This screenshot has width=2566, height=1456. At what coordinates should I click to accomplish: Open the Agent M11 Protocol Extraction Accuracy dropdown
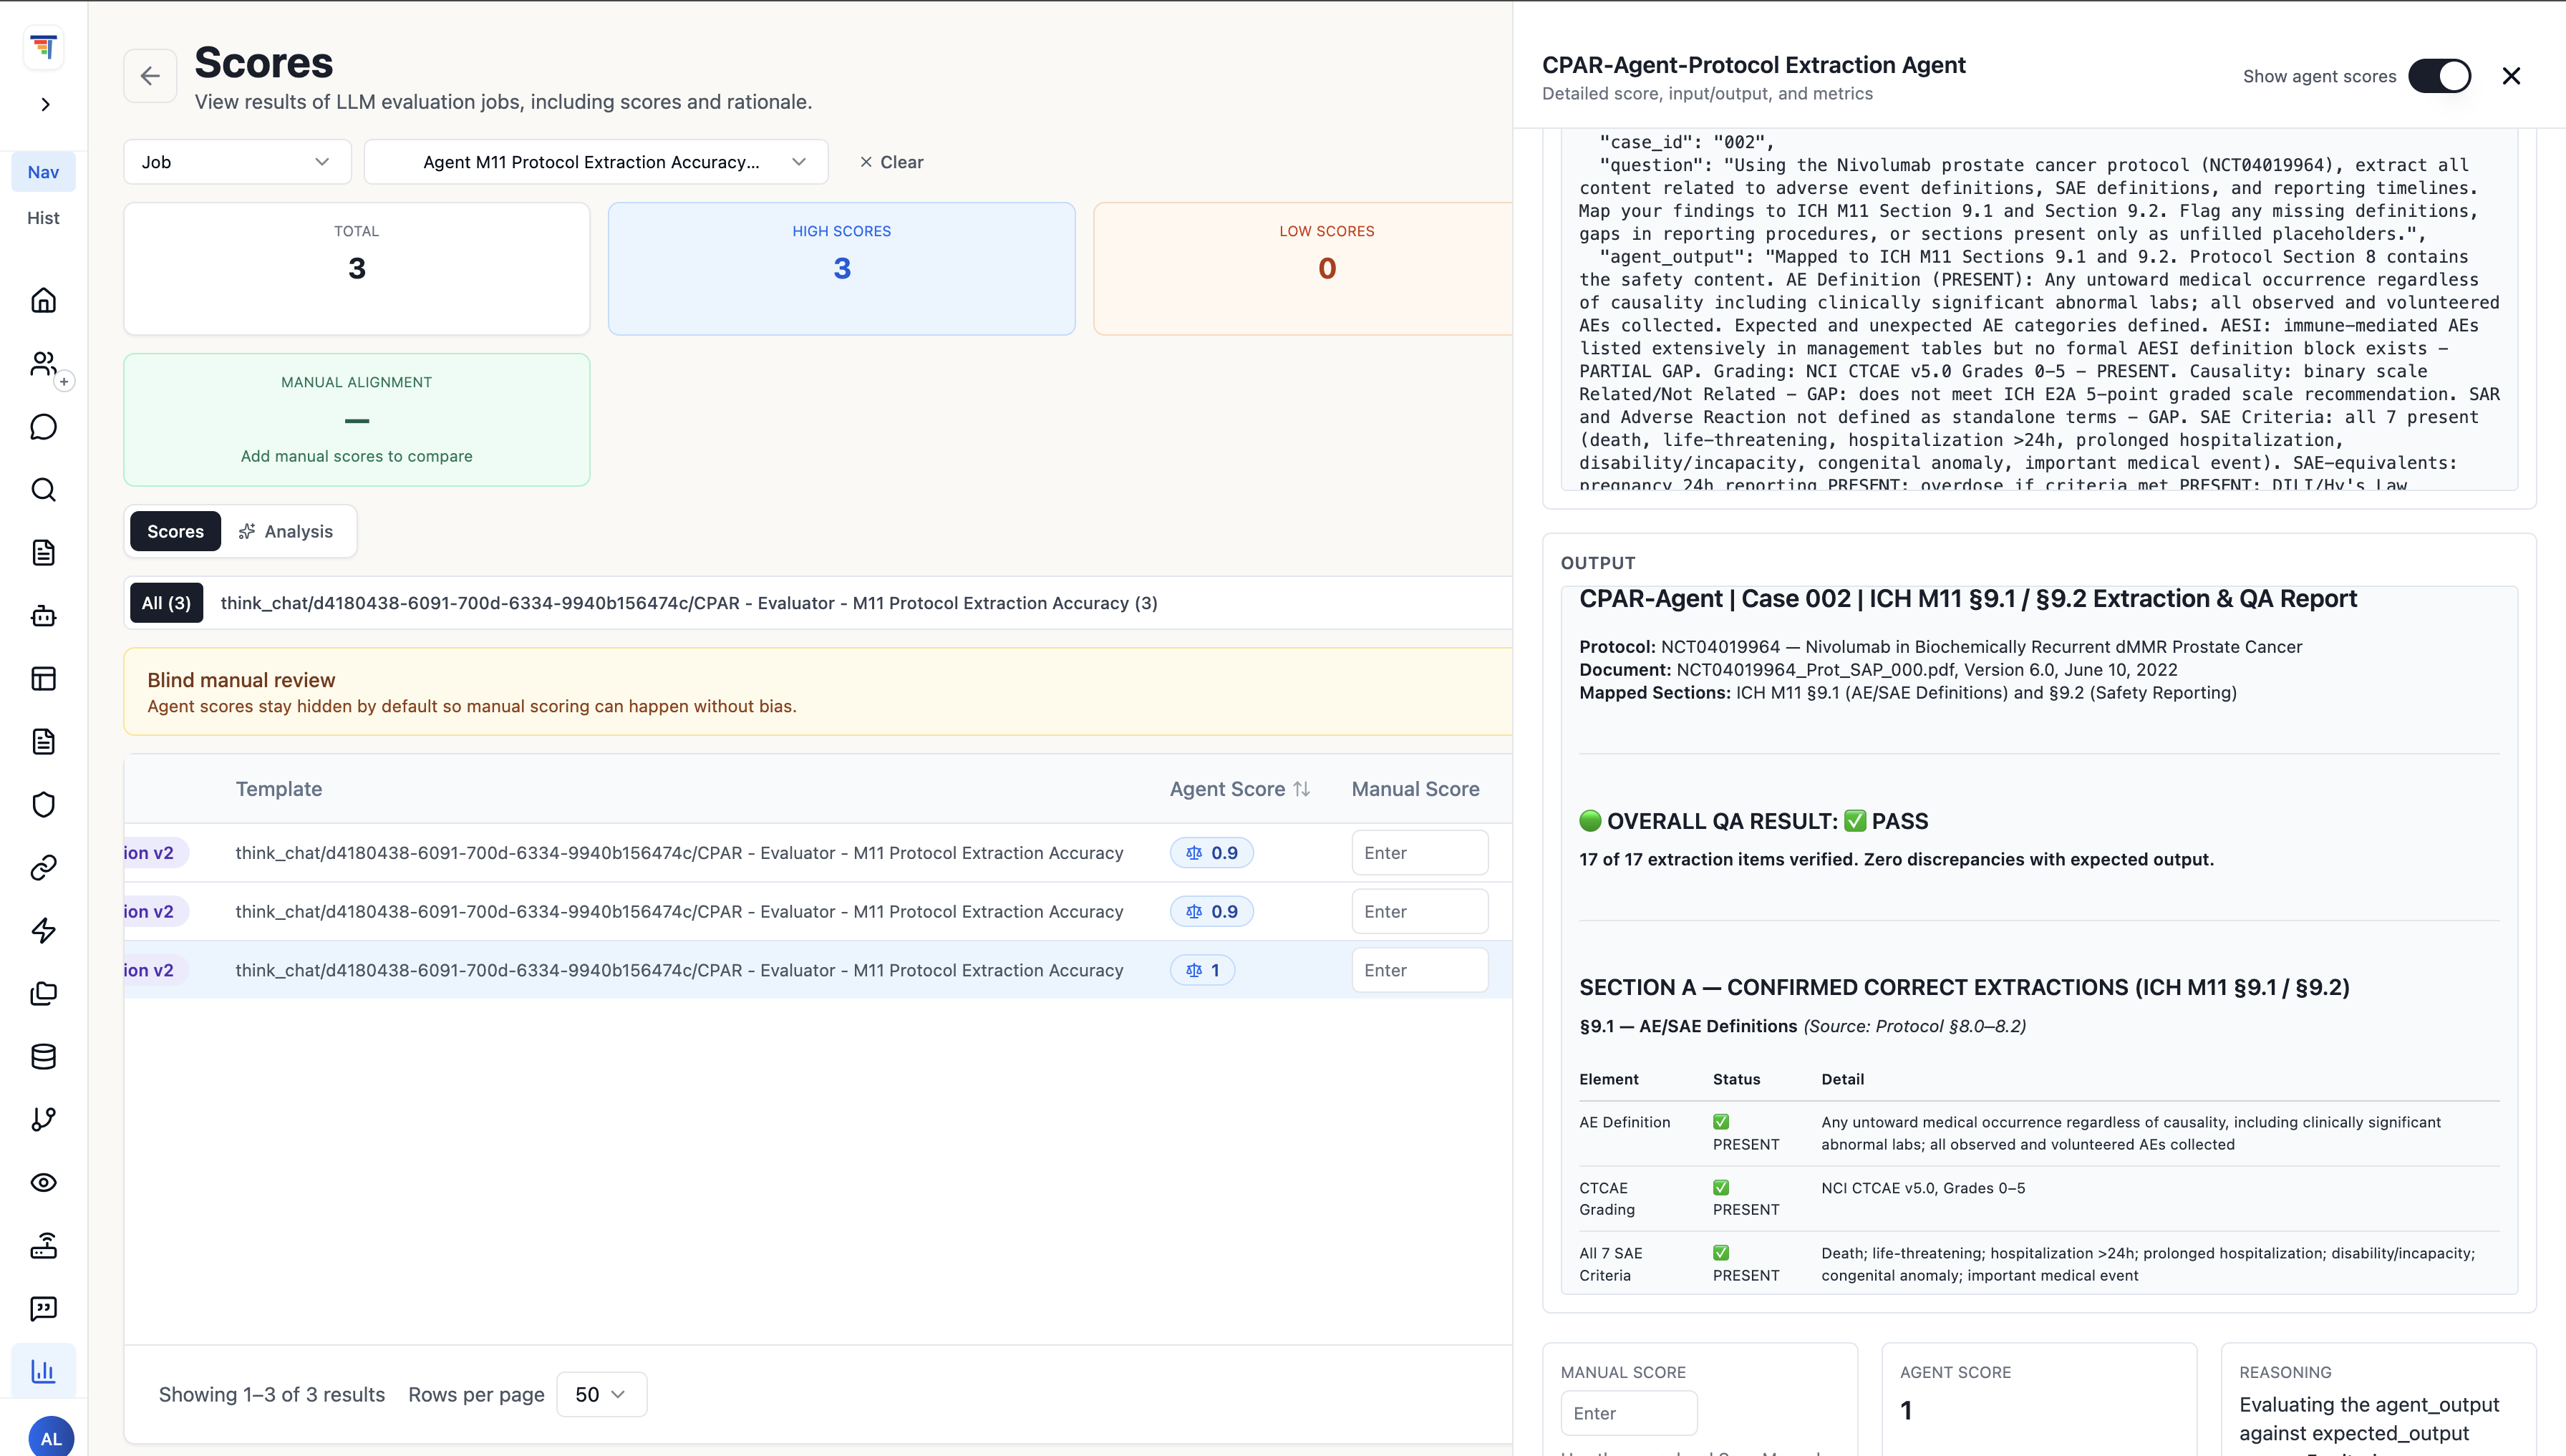tap(596, 162)
